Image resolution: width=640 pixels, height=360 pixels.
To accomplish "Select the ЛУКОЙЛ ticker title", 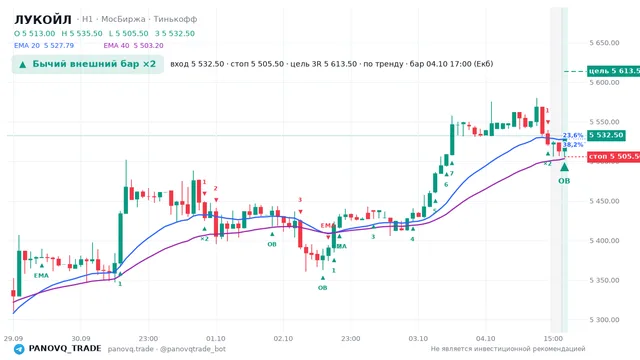I will pos(43,20).
